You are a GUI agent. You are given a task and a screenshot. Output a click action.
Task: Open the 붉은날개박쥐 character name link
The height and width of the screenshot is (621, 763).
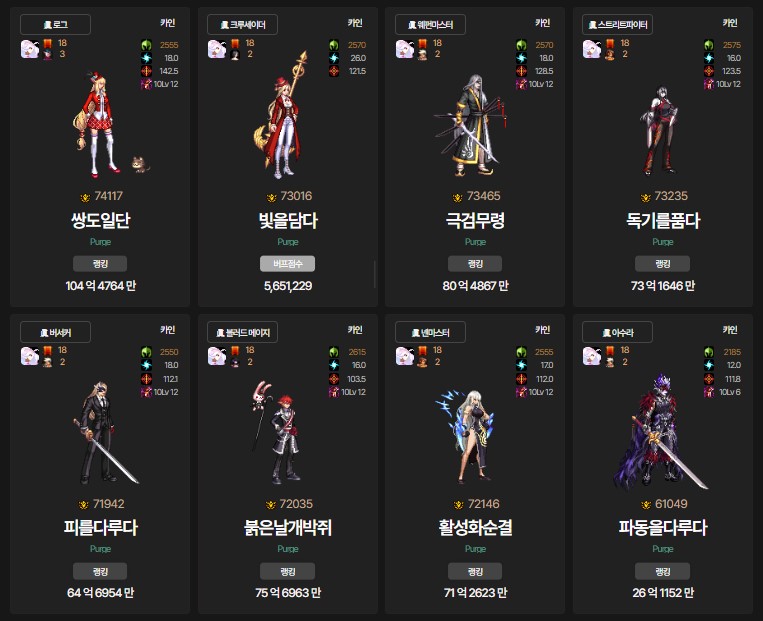coord(288,528)
